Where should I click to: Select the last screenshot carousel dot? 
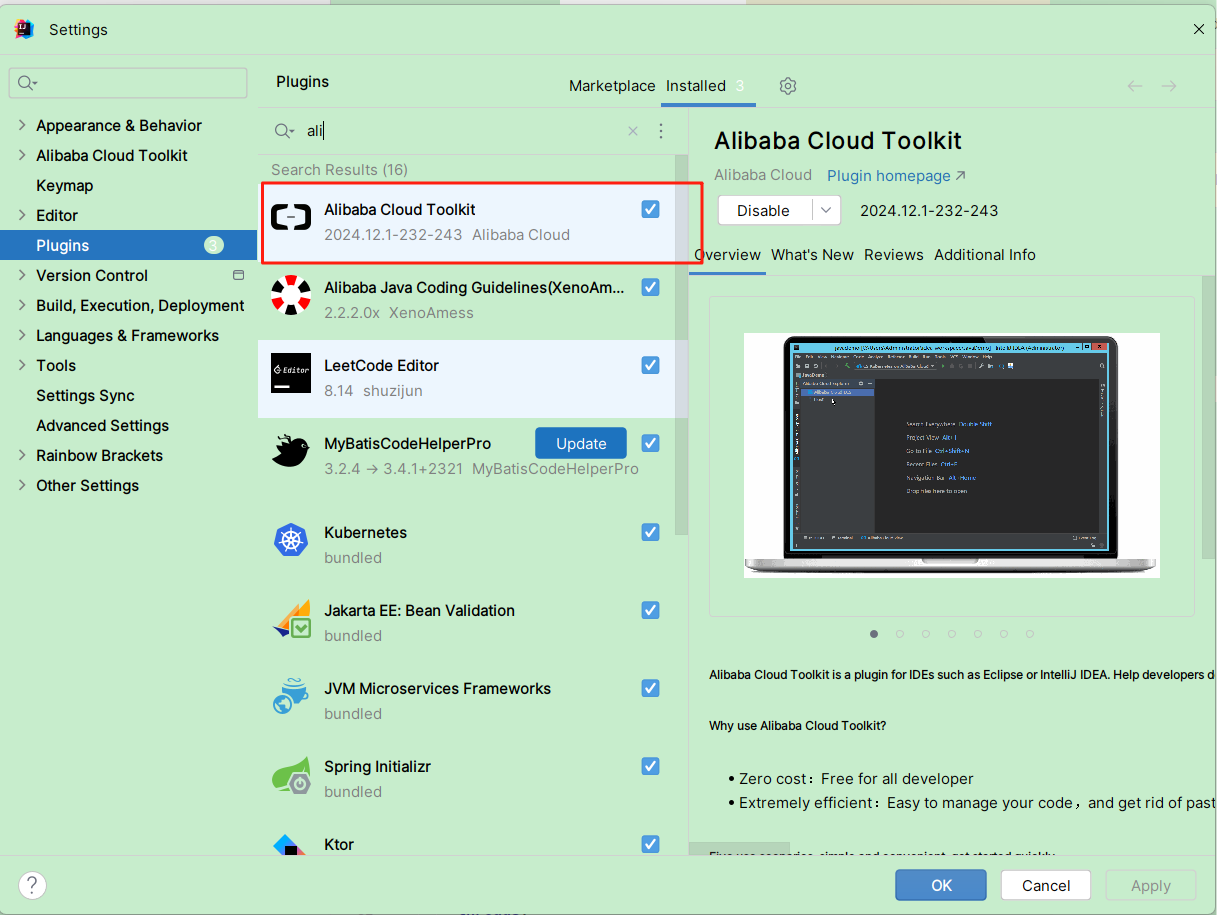[1030, 633]
